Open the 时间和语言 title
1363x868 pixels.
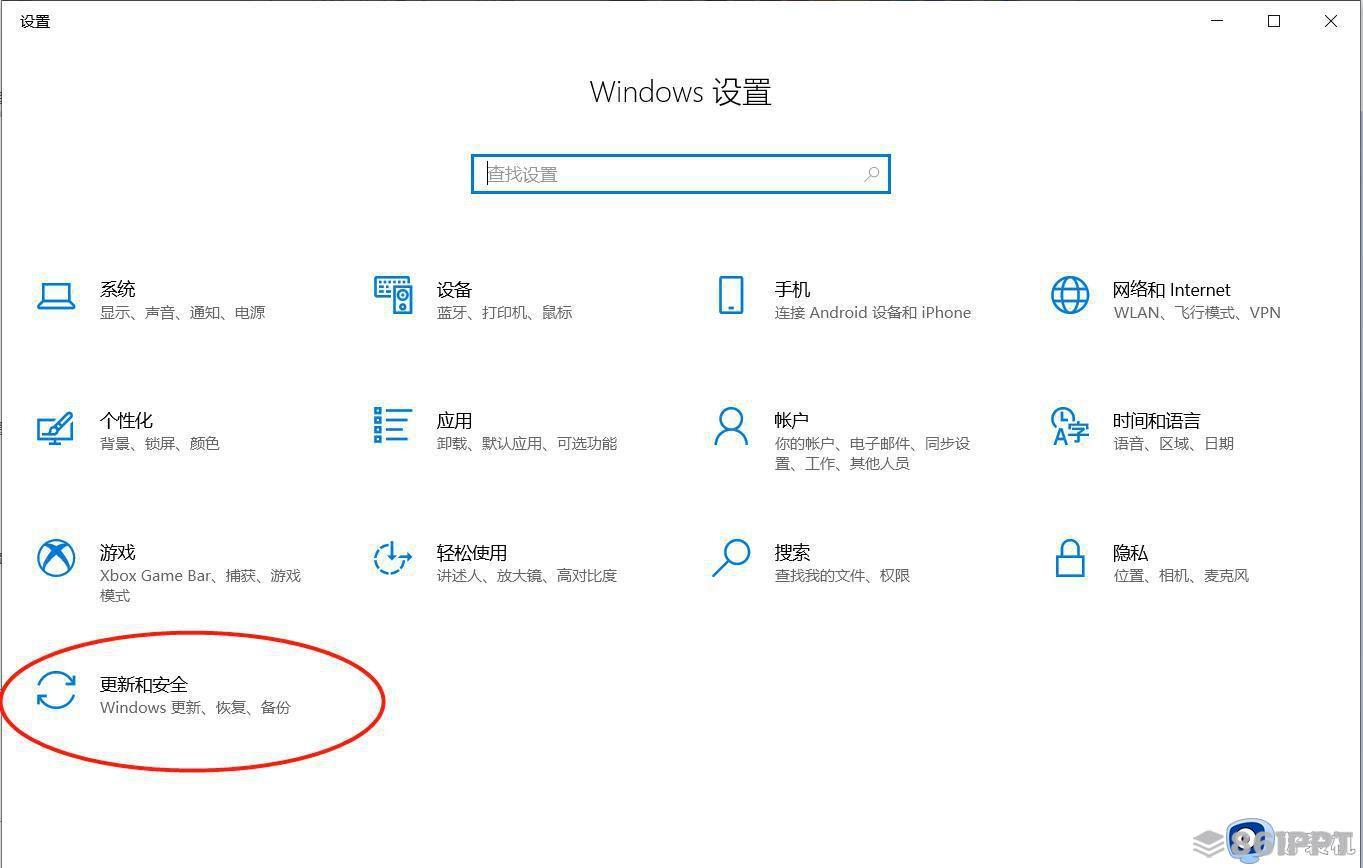1156,420
